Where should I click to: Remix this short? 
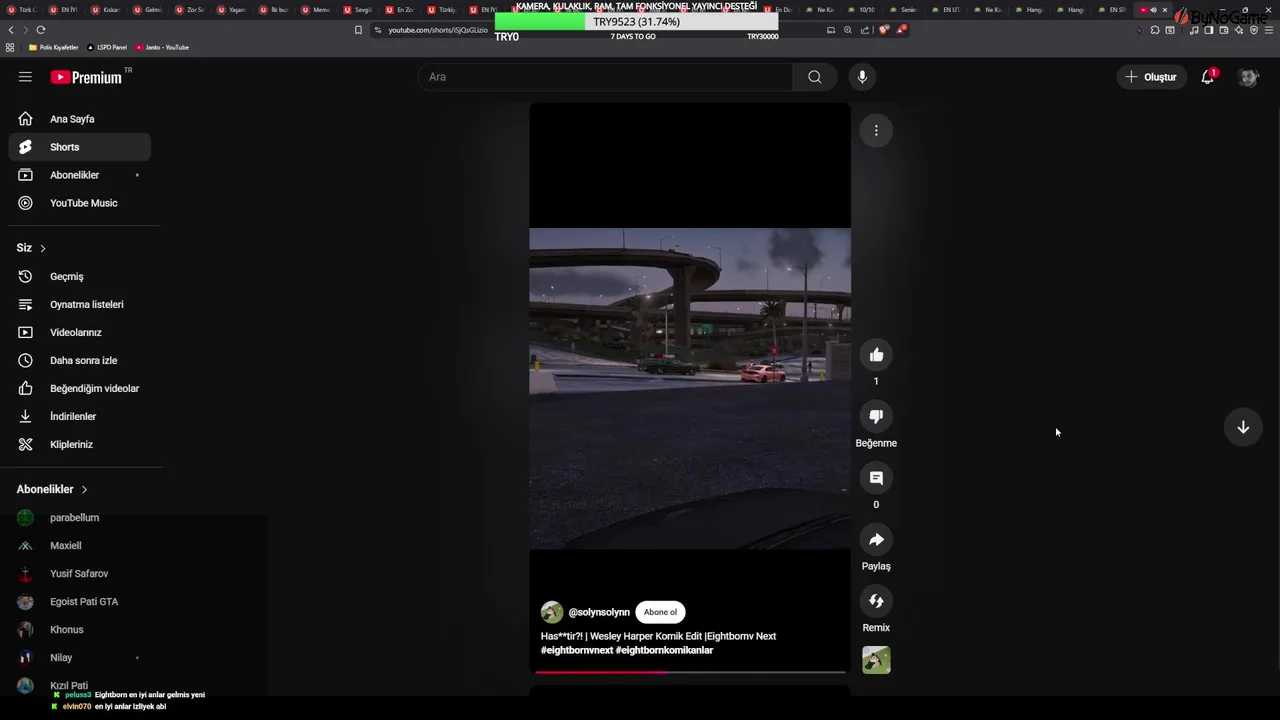pyautogui.click(x=876, y=601)
